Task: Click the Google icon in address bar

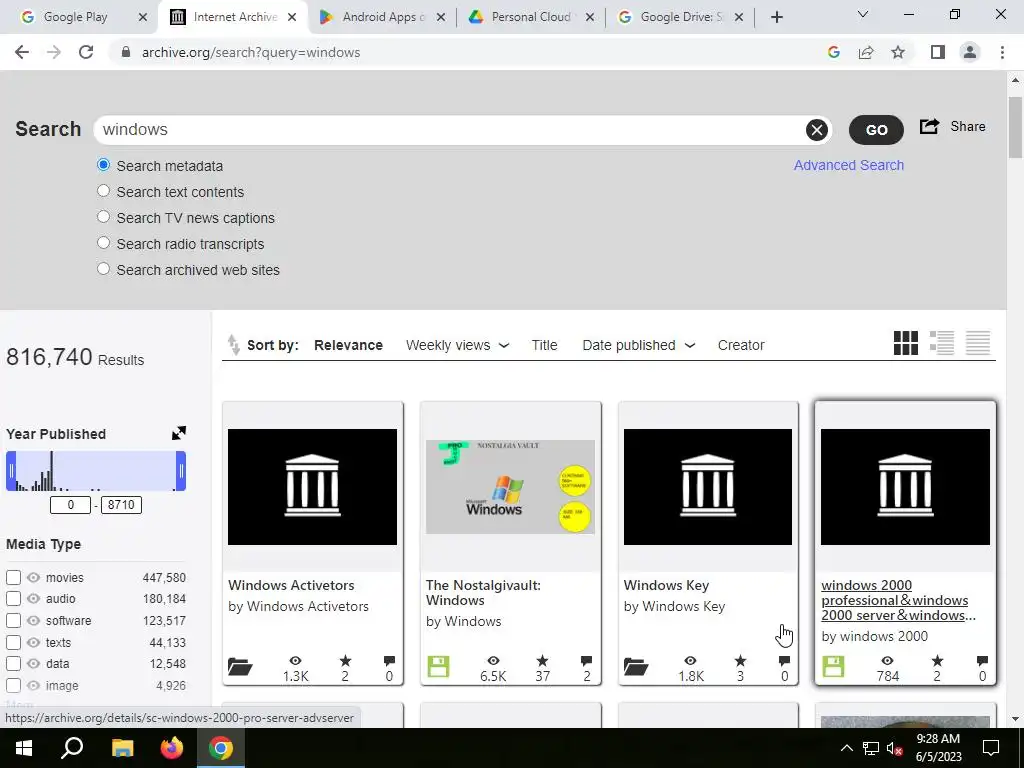Action: point(833,52)
